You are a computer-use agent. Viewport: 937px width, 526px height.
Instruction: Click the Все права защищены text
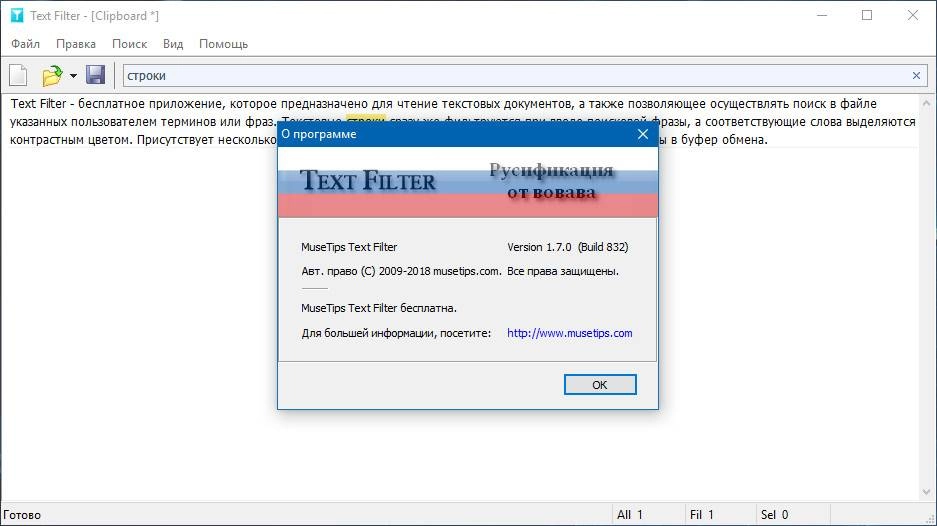(563, 271)
